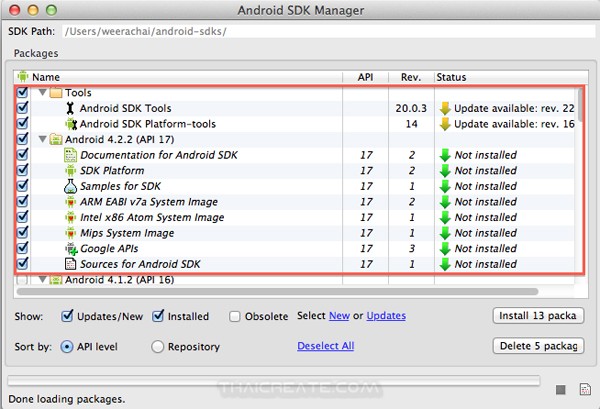Click the Status column header
This screenshot has width=600, height=409.
pyautogui.click(x=511, y=77)
